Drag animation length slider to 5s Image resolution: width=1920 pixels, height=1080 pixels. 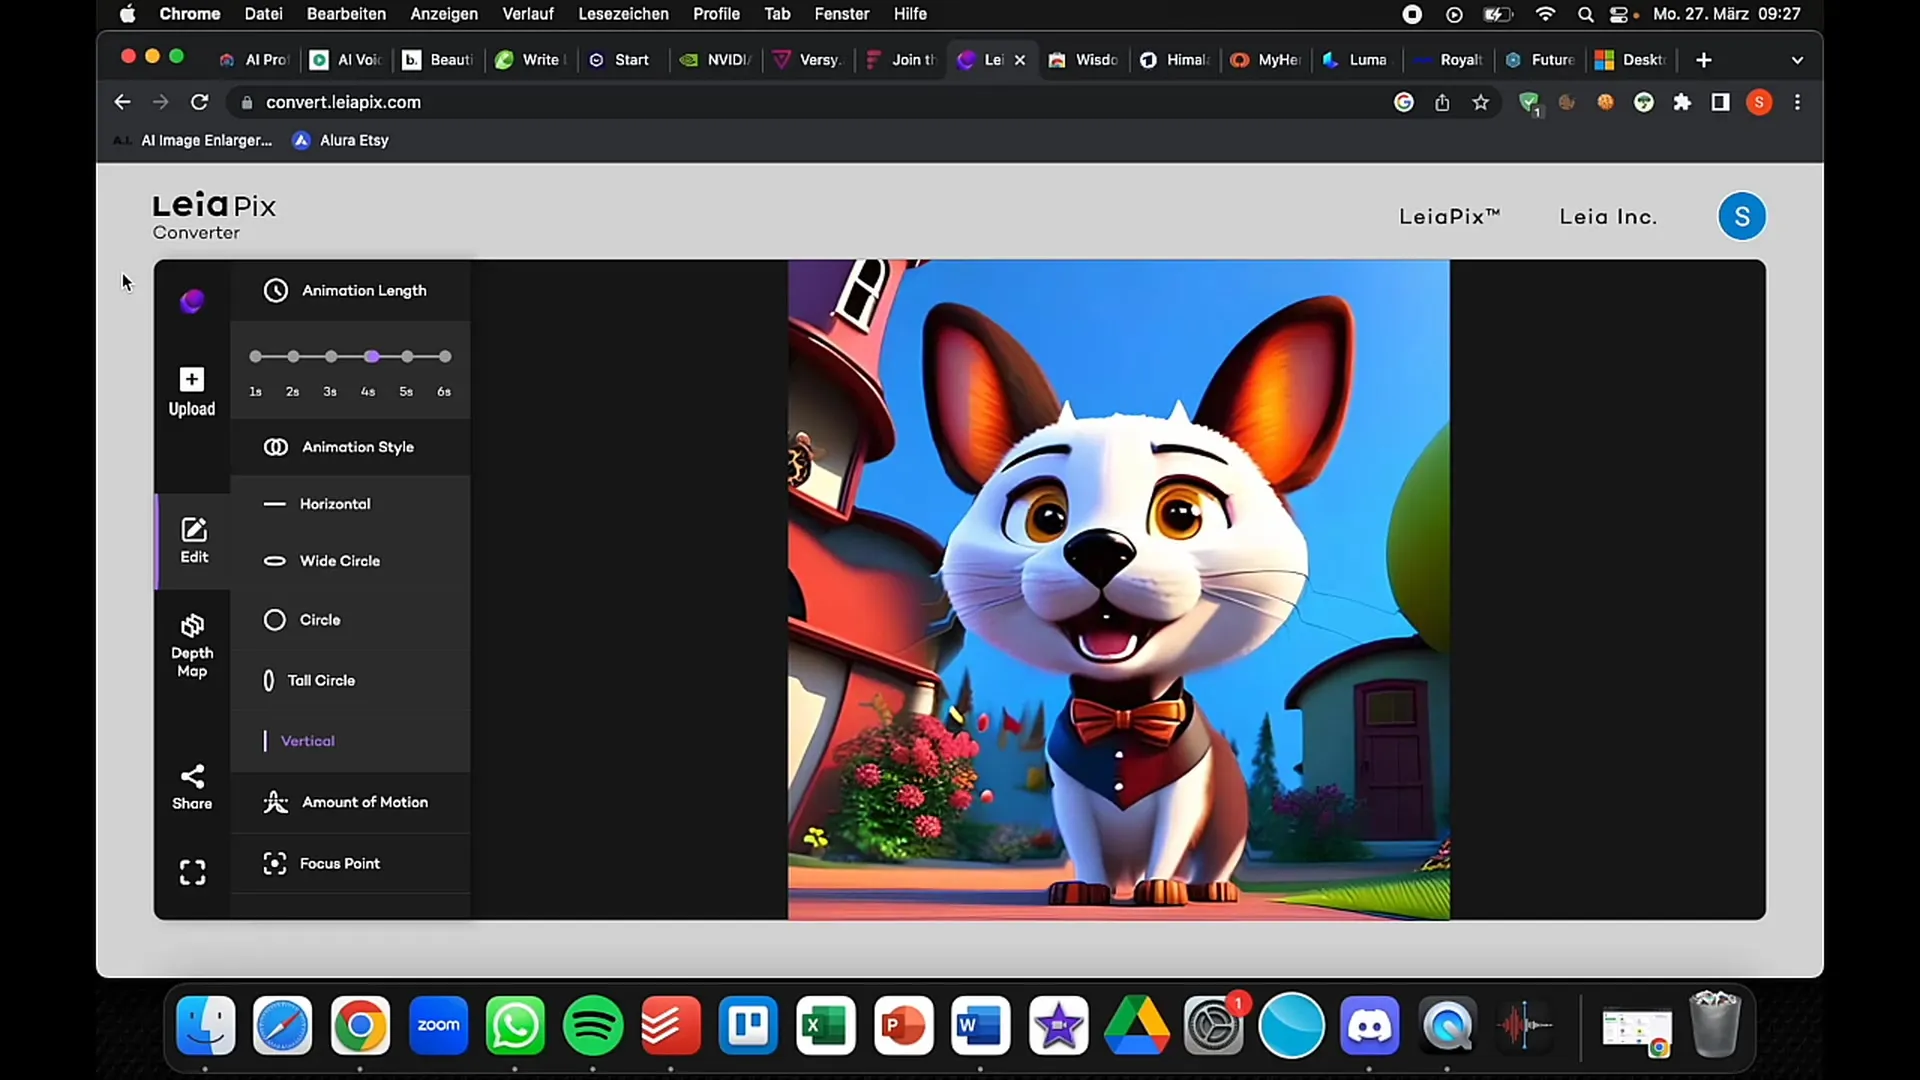(406, 355)
